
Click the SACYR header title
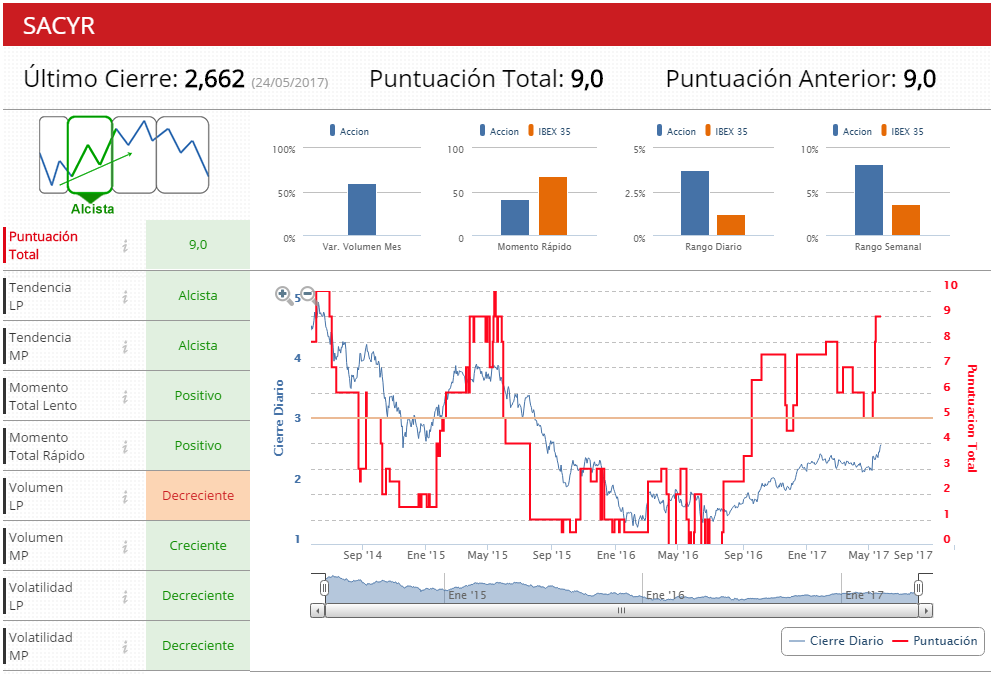[x=58, y=25]
